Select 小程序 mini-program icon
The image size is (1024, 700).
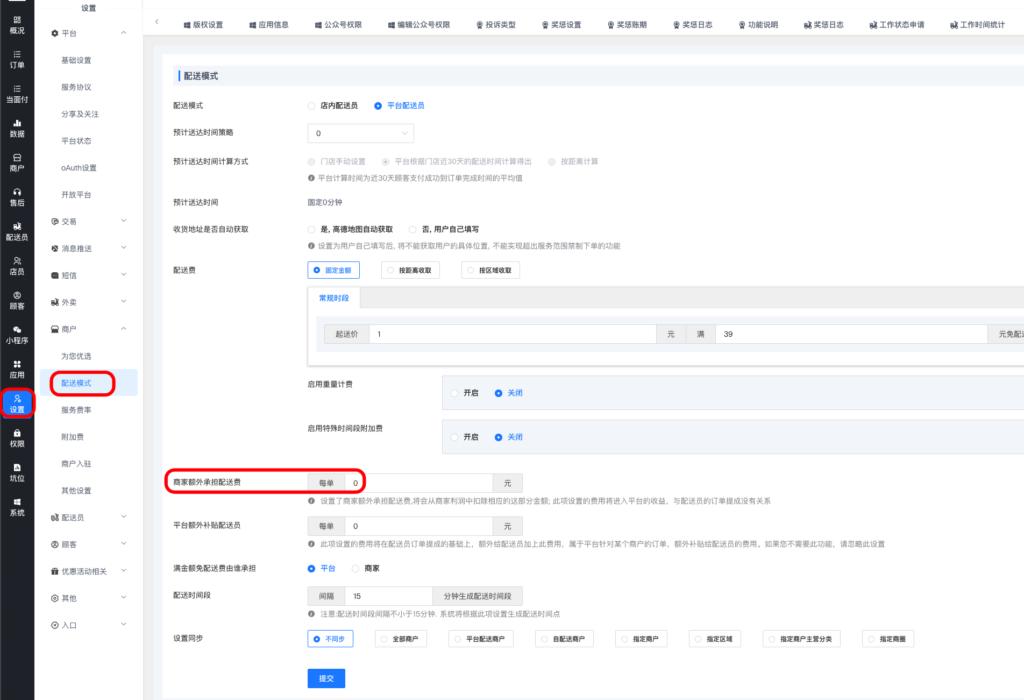[17, 334]
